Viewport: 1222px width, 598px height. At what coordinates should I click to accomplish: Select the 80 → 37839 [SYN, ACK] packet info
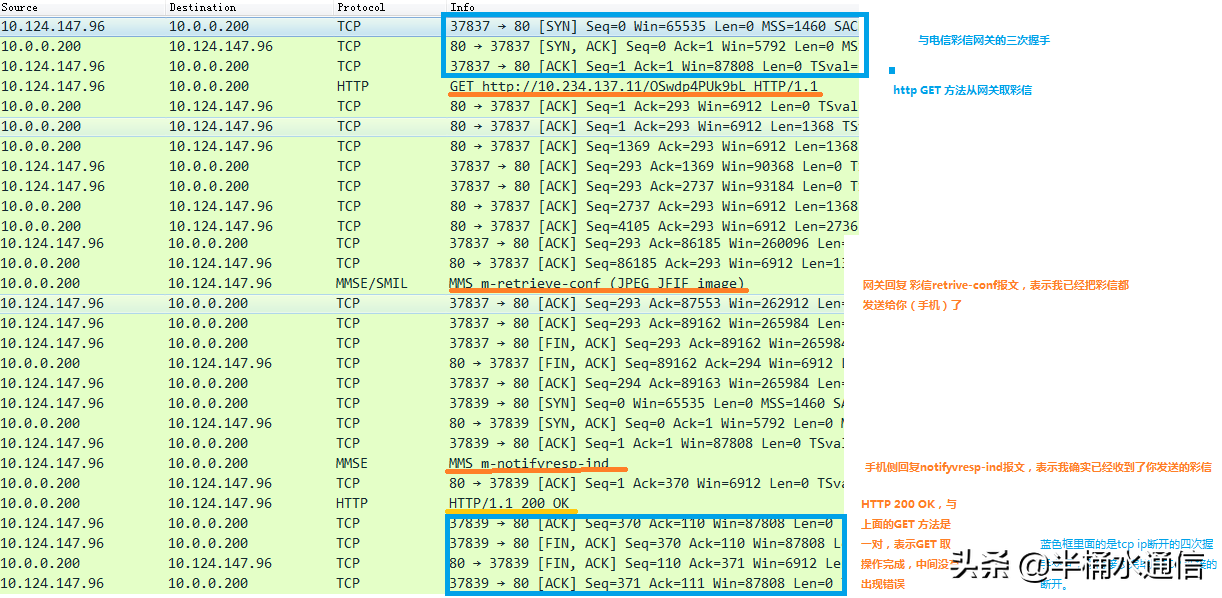[647, 423]
